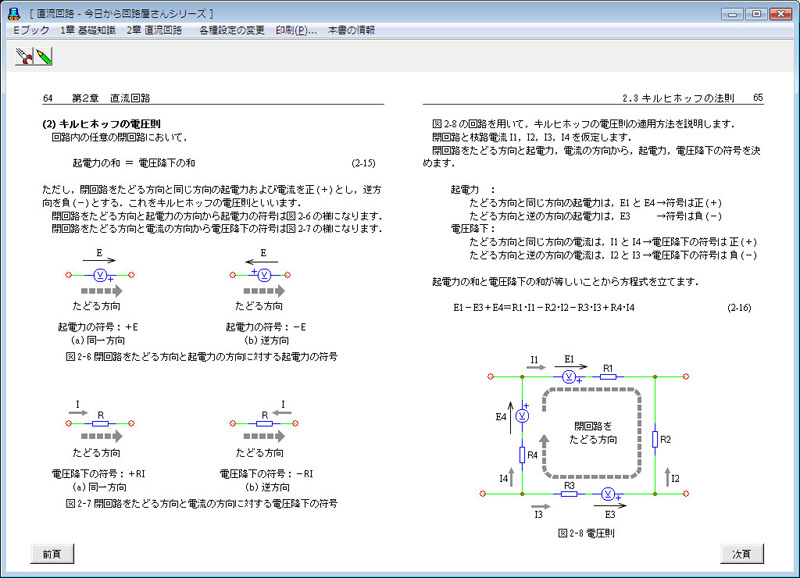
Task: Click the caption starting with 図2-6
Action: coord(202,357)
